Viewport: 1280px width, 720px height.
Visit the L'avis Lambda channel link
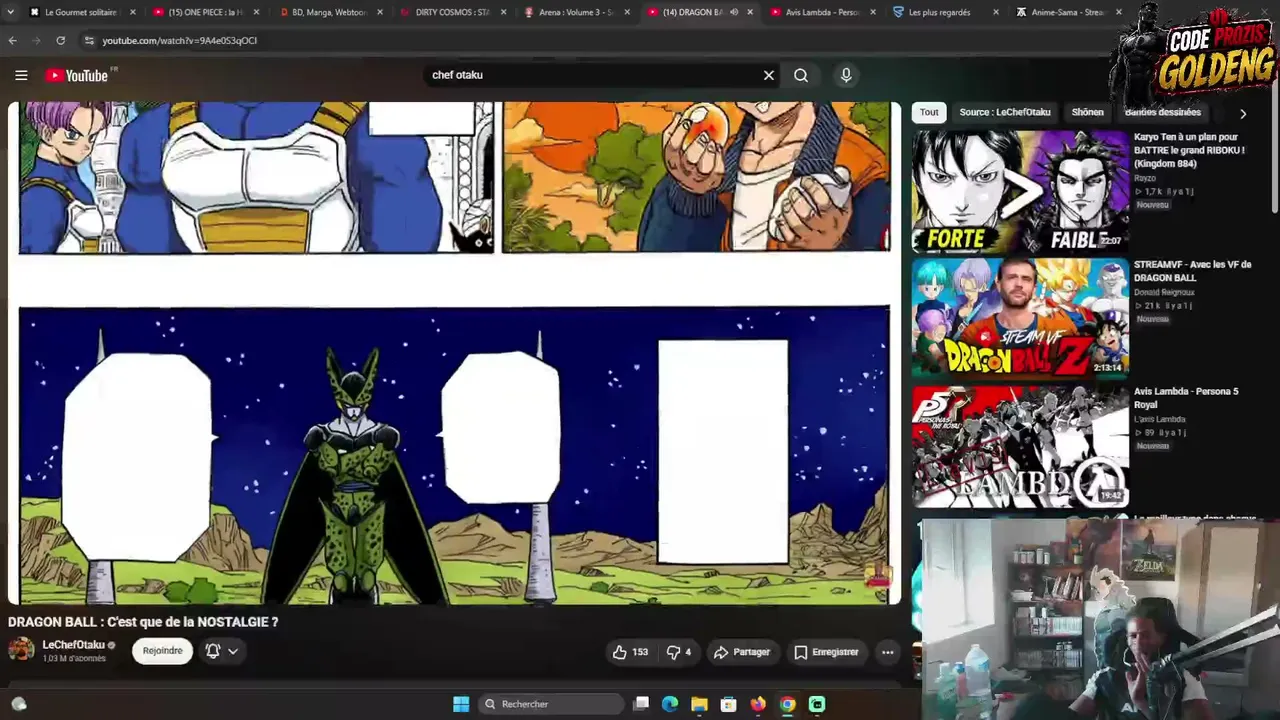(x=1160, y=419)
